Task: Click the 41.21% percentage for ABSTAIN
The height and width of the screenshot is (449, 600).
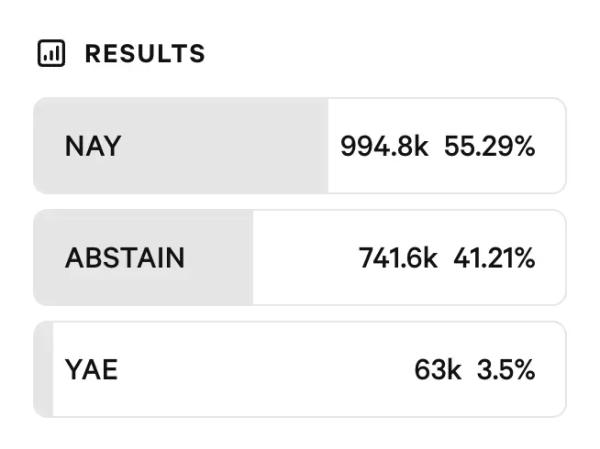Action: 494,258
